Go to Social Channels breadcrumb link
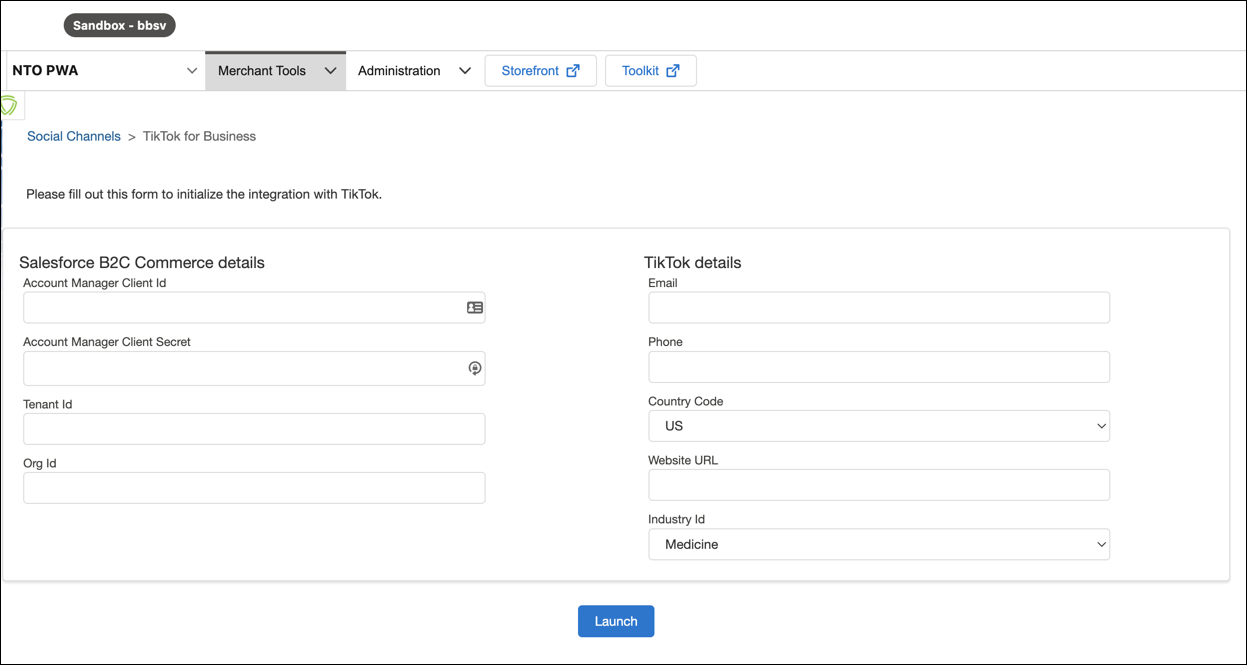Image resolution: width=1247 pixels, height=665 pixels. [74, 136]
